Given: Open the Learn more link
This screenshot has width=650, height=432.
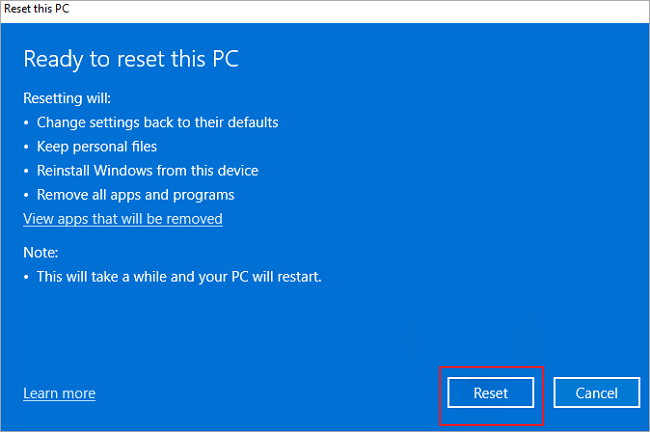Looking at the screenshot, I should tap(59, 393).
